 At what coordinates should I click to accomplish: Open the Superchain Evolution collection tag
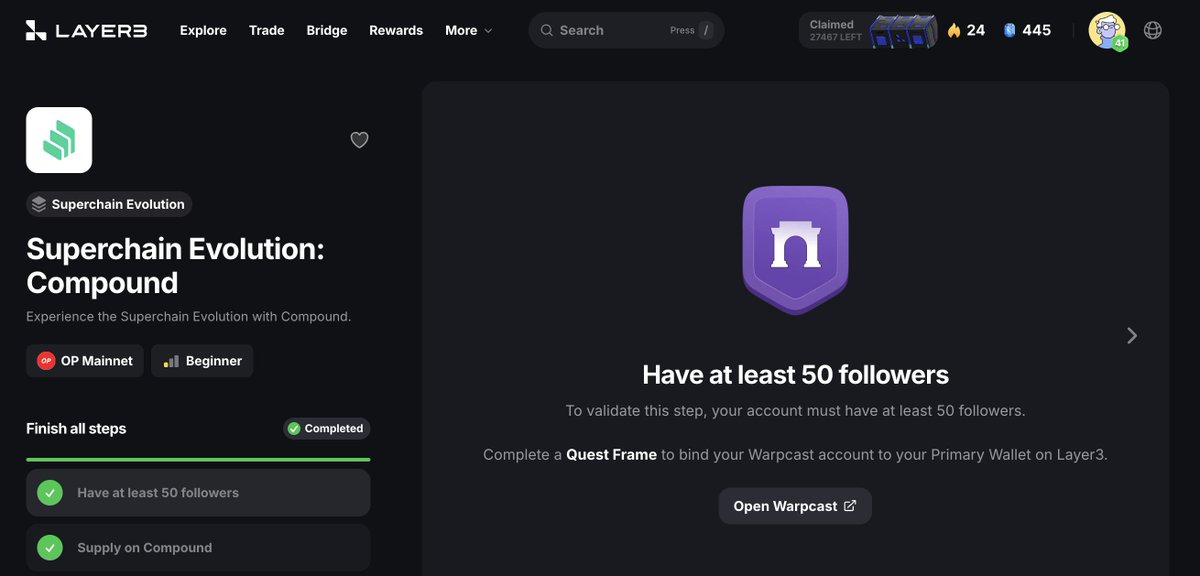(x=109, y=204)
